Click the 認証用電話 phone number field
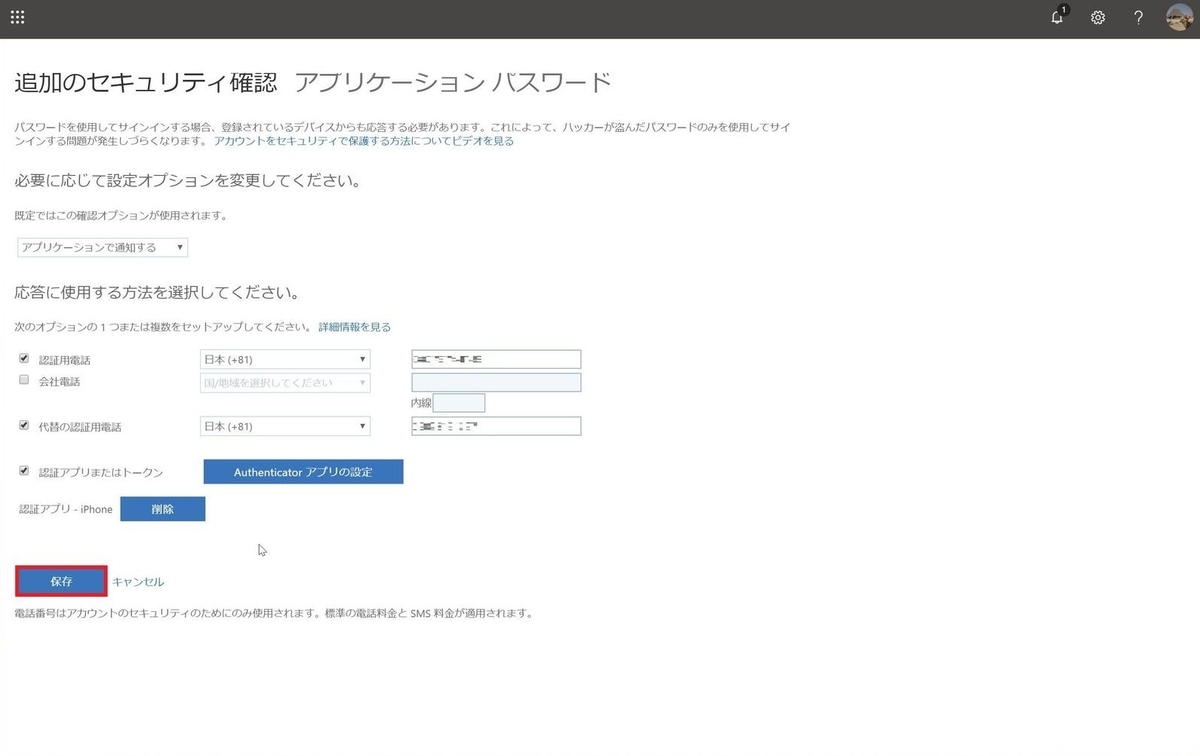Viewport: 1200px width, 756px height. 495,358
